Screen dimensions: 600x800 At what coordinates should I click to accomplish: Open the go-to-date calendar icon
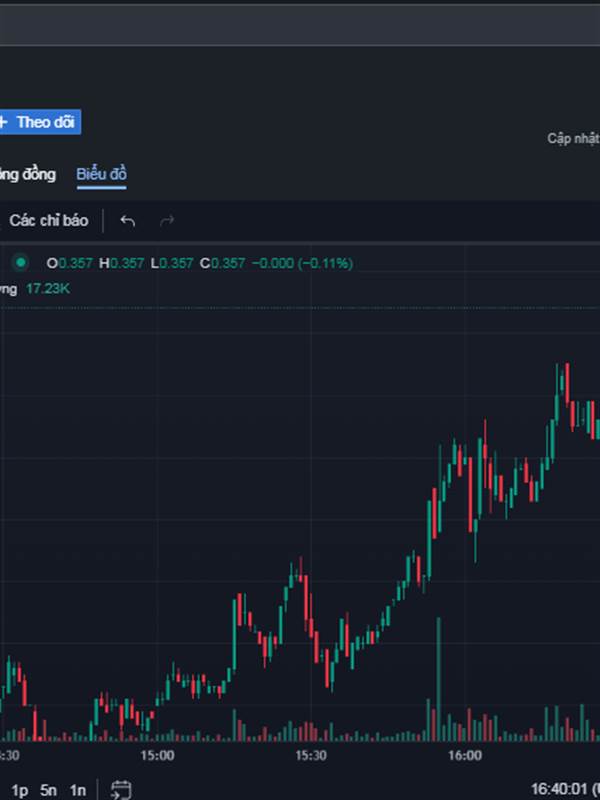[x=121, y=790]
